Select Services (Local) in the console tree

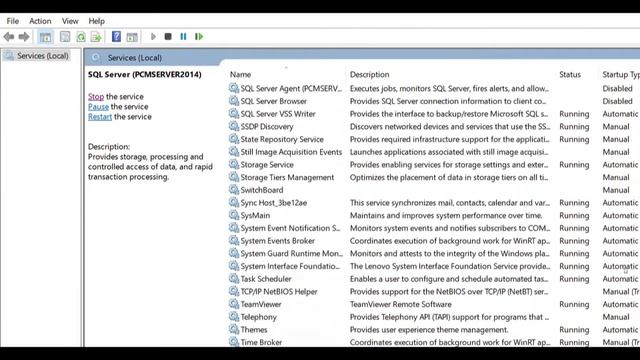pos(42,56)
